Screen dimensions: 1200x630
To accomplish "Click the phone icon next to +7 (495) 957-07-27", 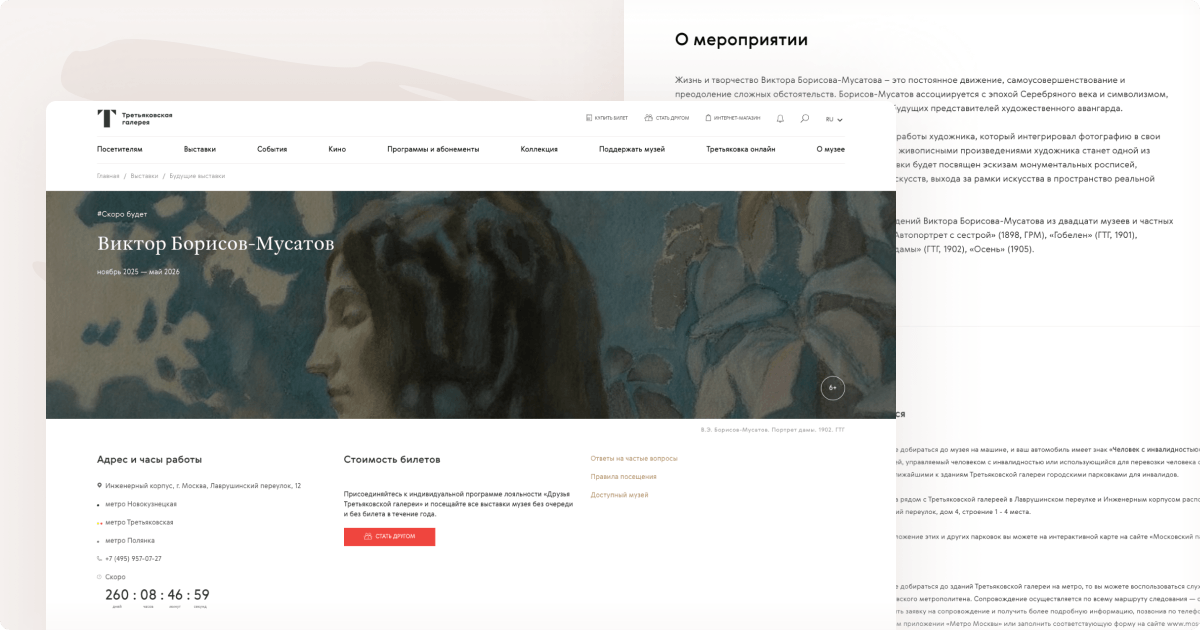I will (x=99, y=558).
